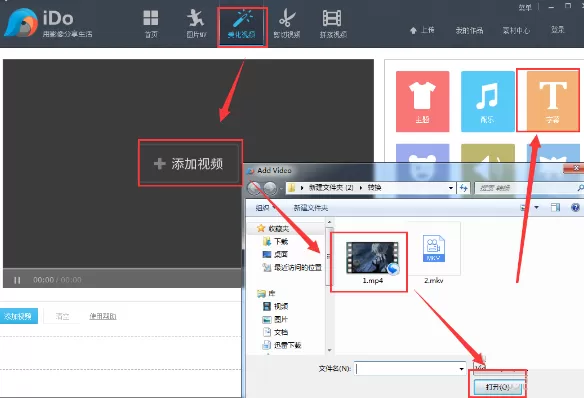
Task: Open the 首页 home tab icon
Action: pyautogui.click(x=151, y=24)
